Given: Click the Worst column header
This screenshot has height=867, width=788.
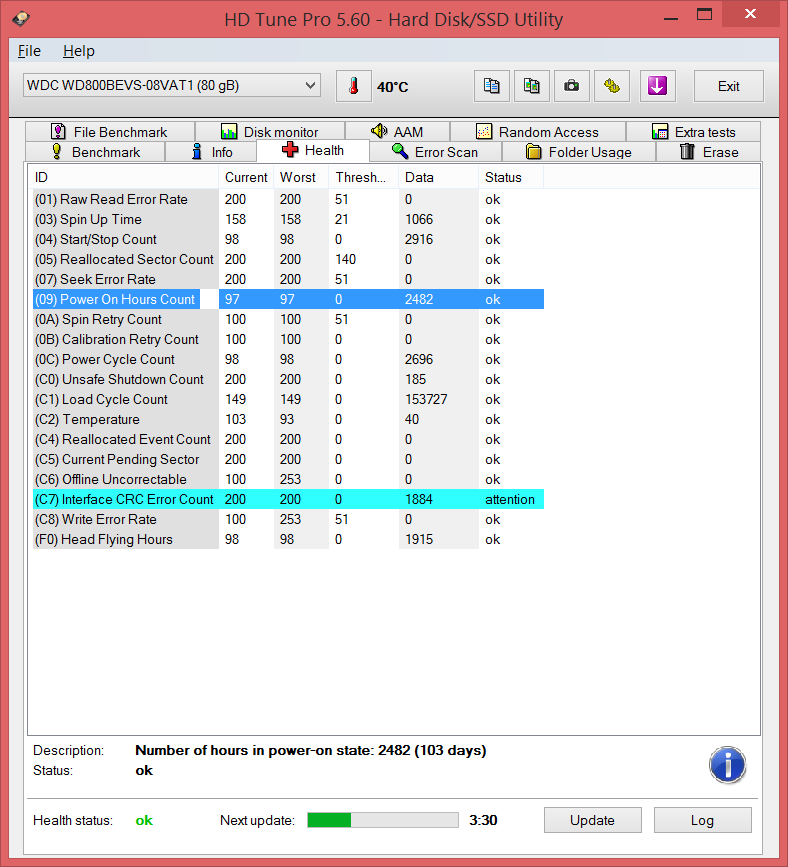Looking at the screenshot, I should 301,177.
